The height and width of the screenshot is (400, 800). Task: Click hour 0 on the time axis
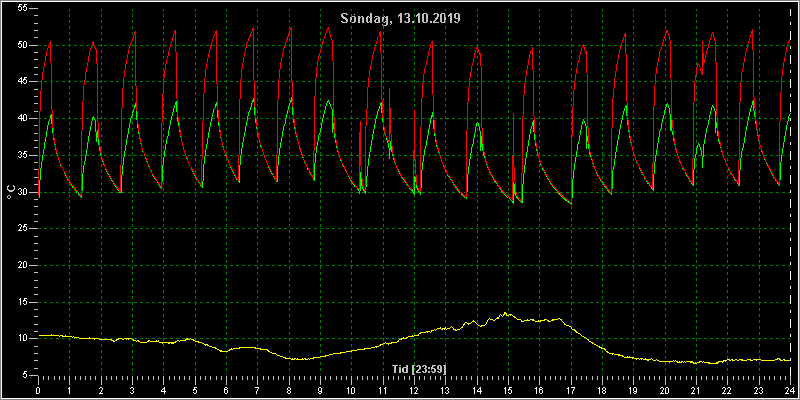point(38,391)
